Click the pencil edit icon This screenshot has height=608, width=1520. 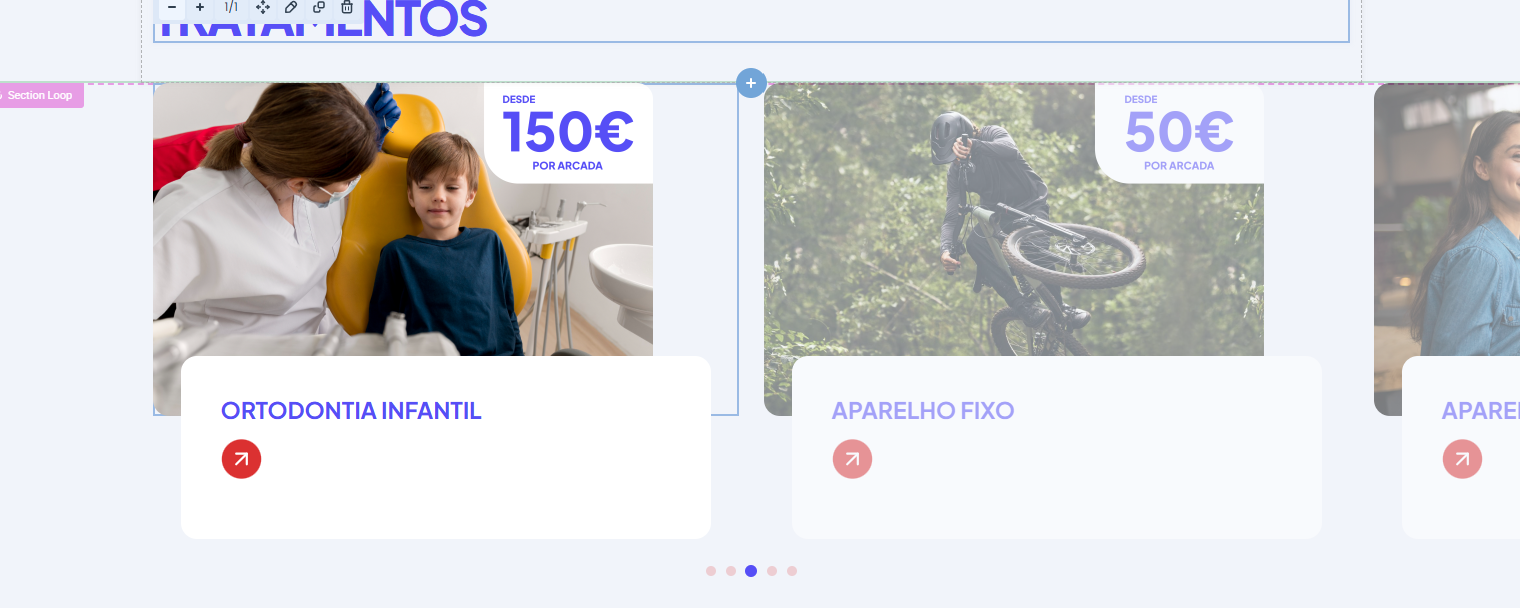point(291,7)
